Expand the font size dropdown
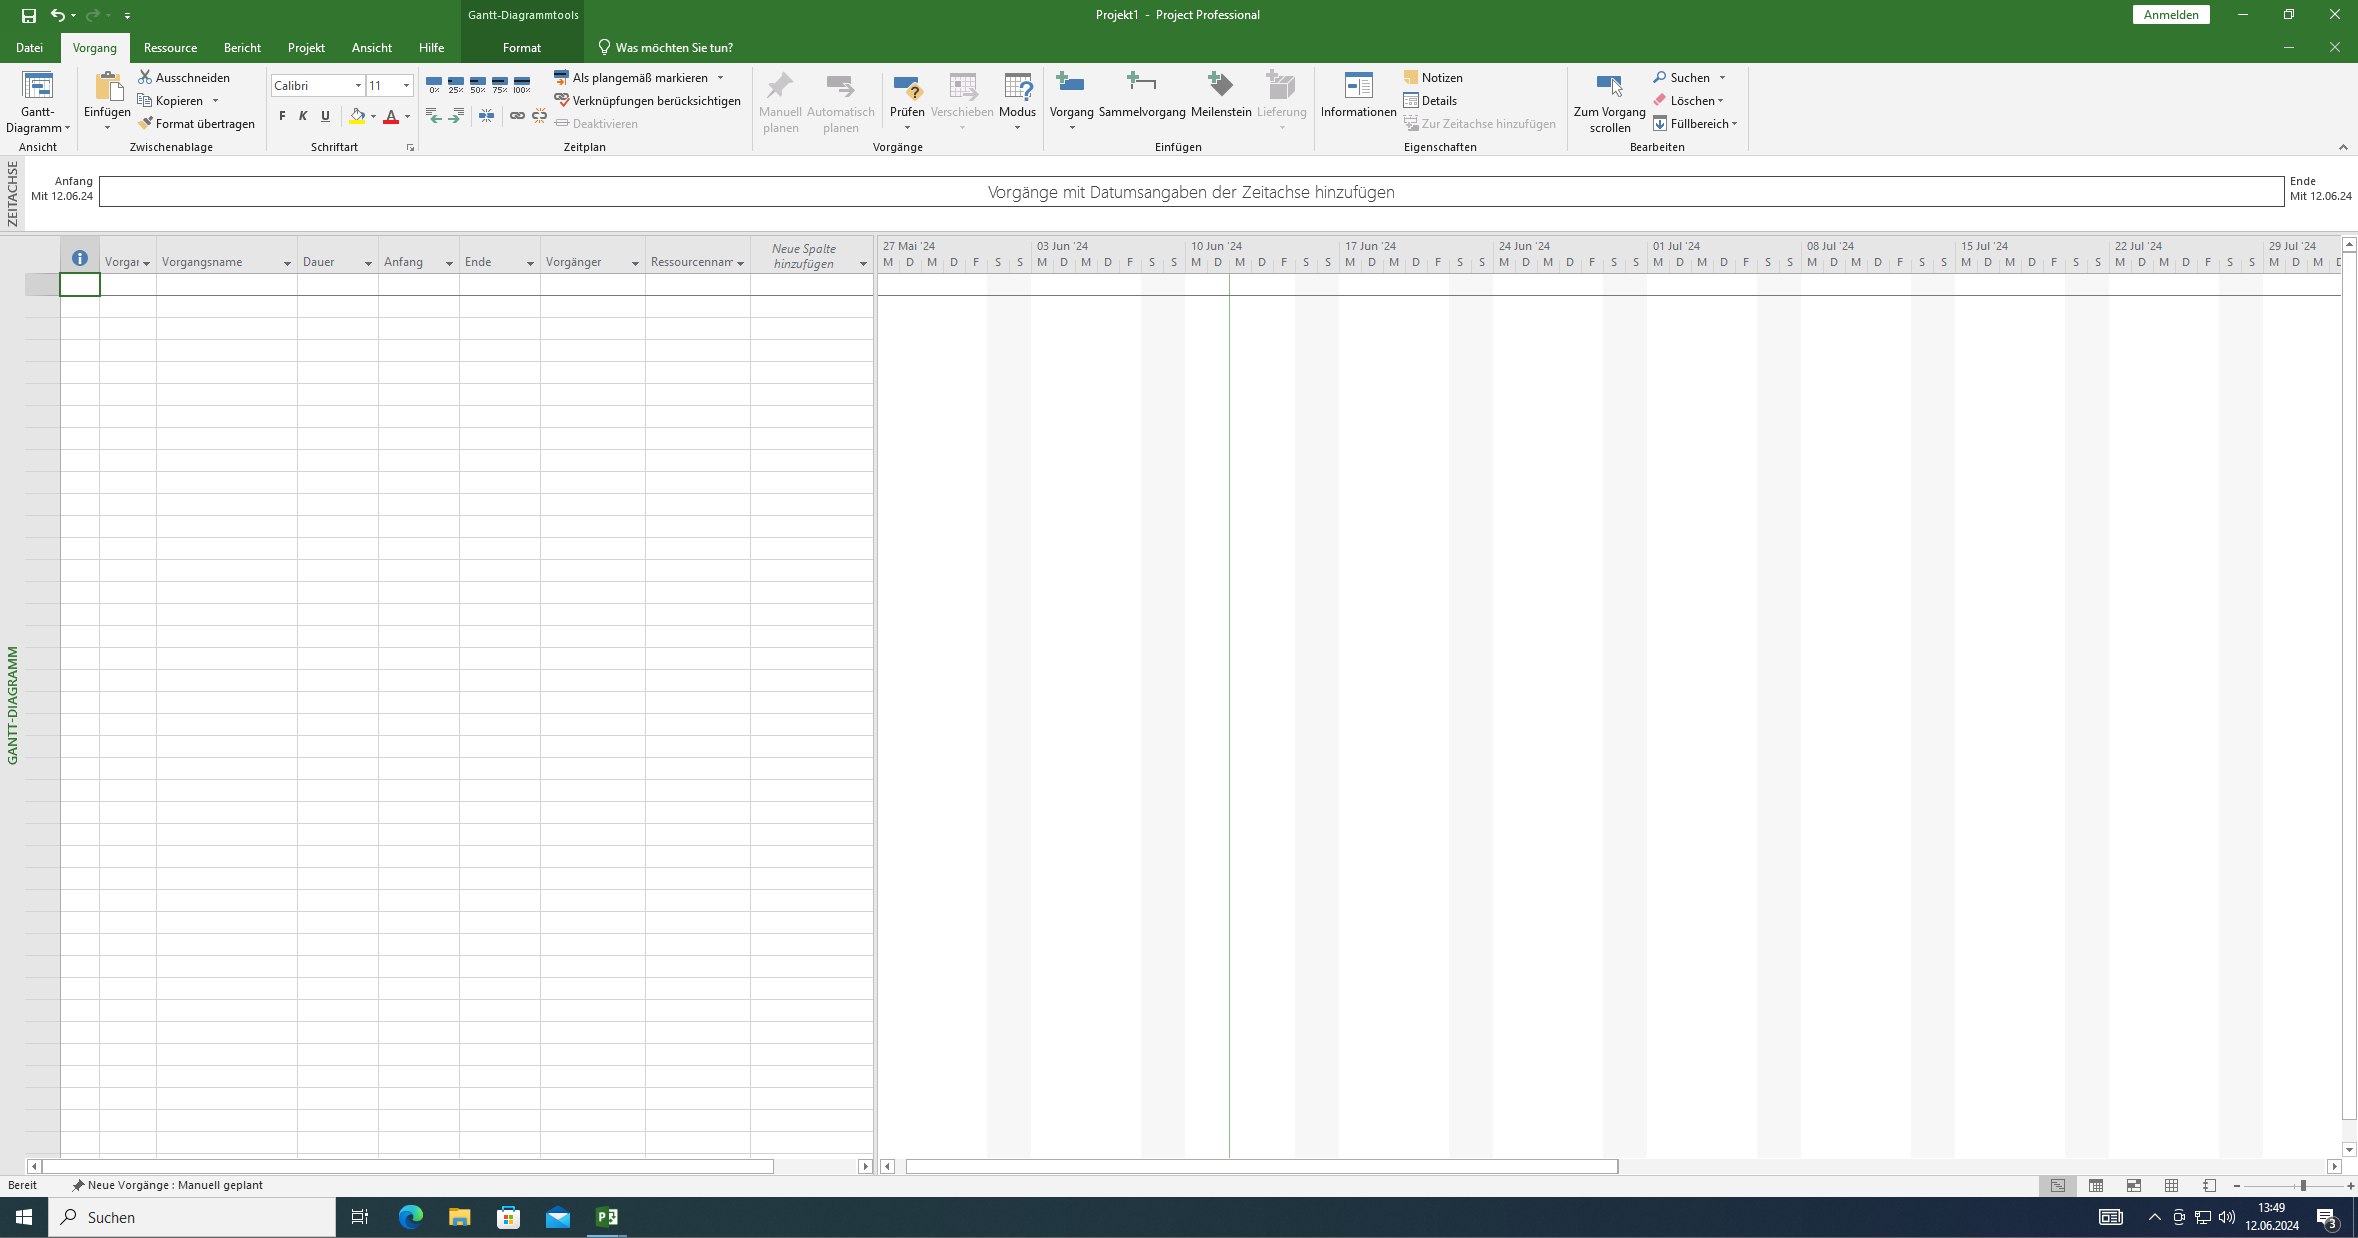 click(406, 86)
